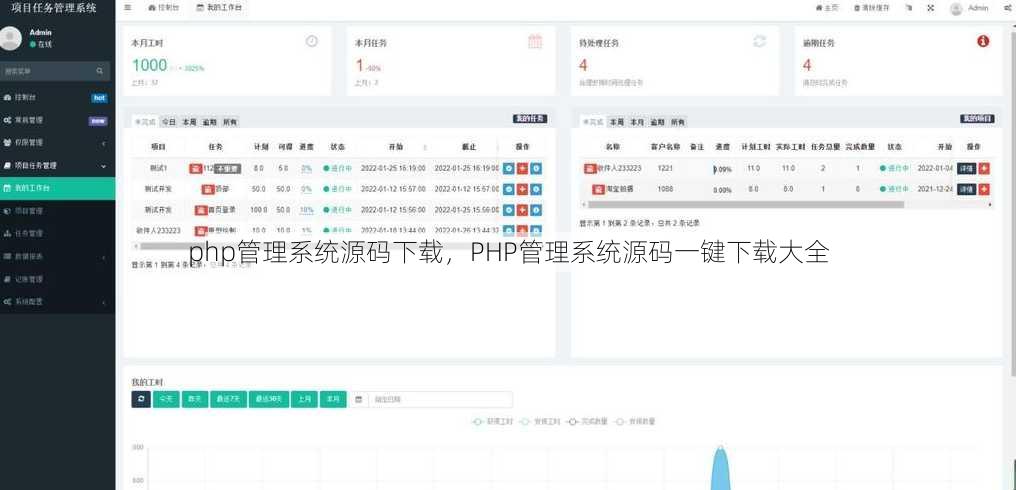
Task: Sort tasks by 开始 column sort arrow
Action: pos(425,148)
